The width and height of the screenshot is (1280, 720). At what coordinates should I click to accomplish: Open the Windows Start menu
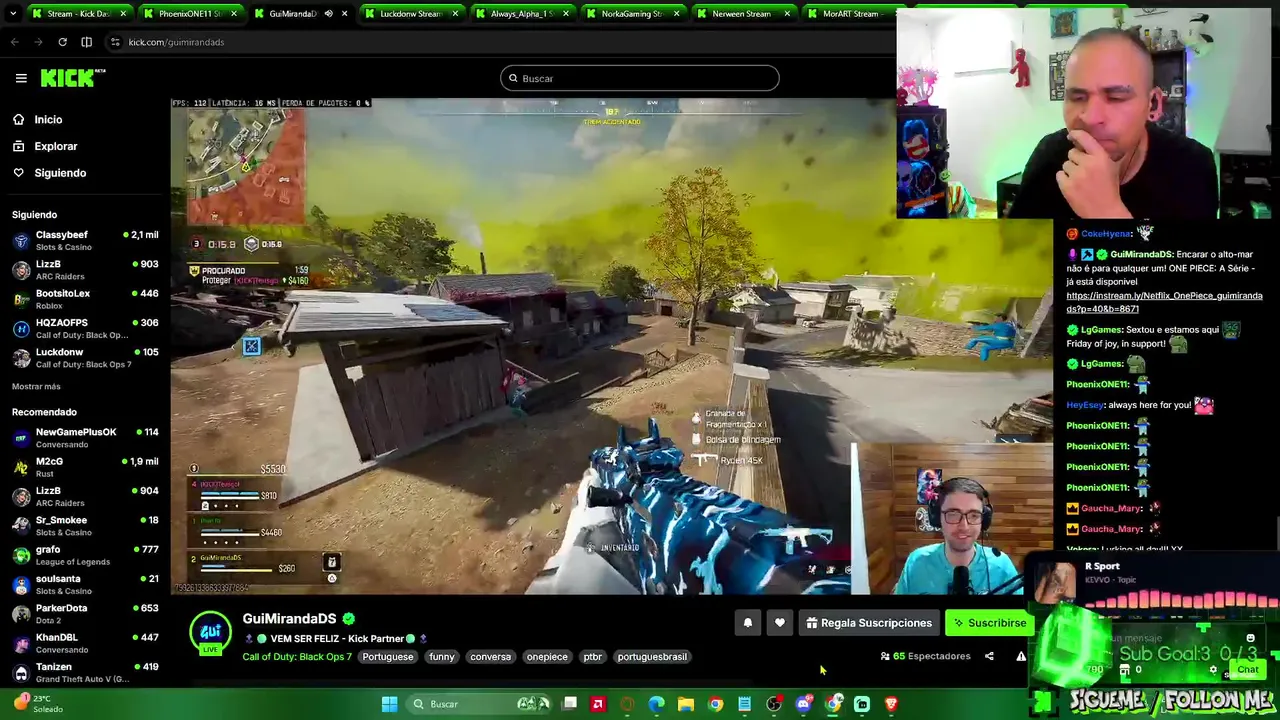[x=389, y=704]
